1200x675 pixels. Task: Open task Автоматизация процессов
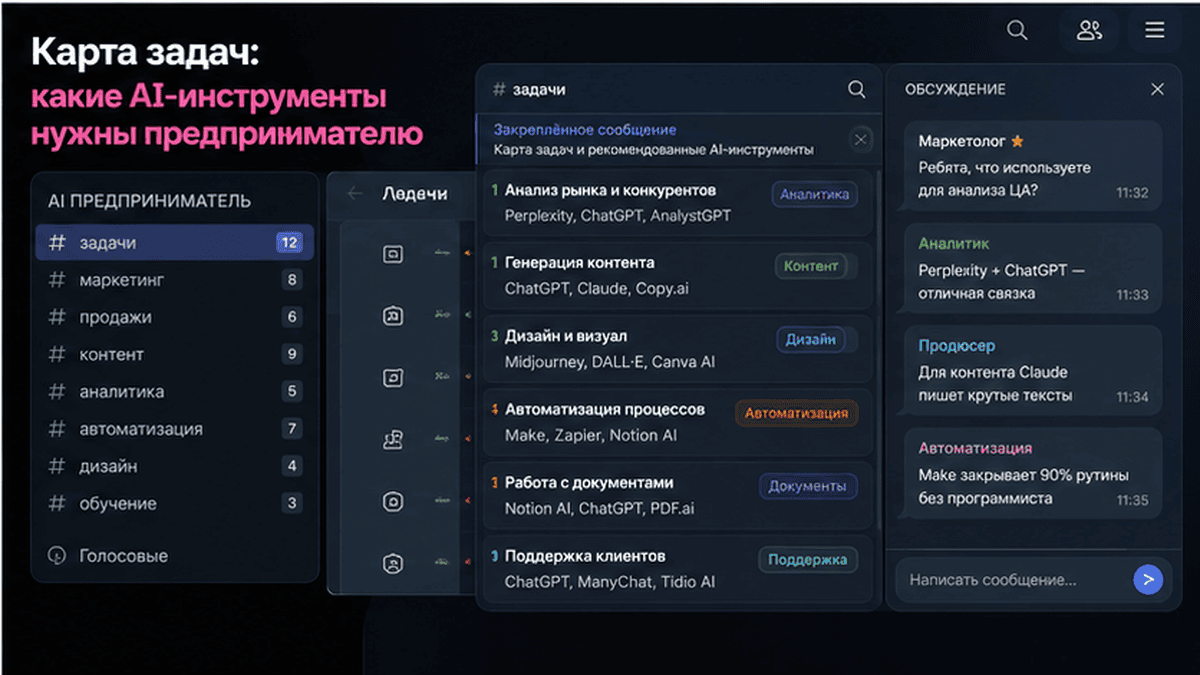tap(678, 422)
